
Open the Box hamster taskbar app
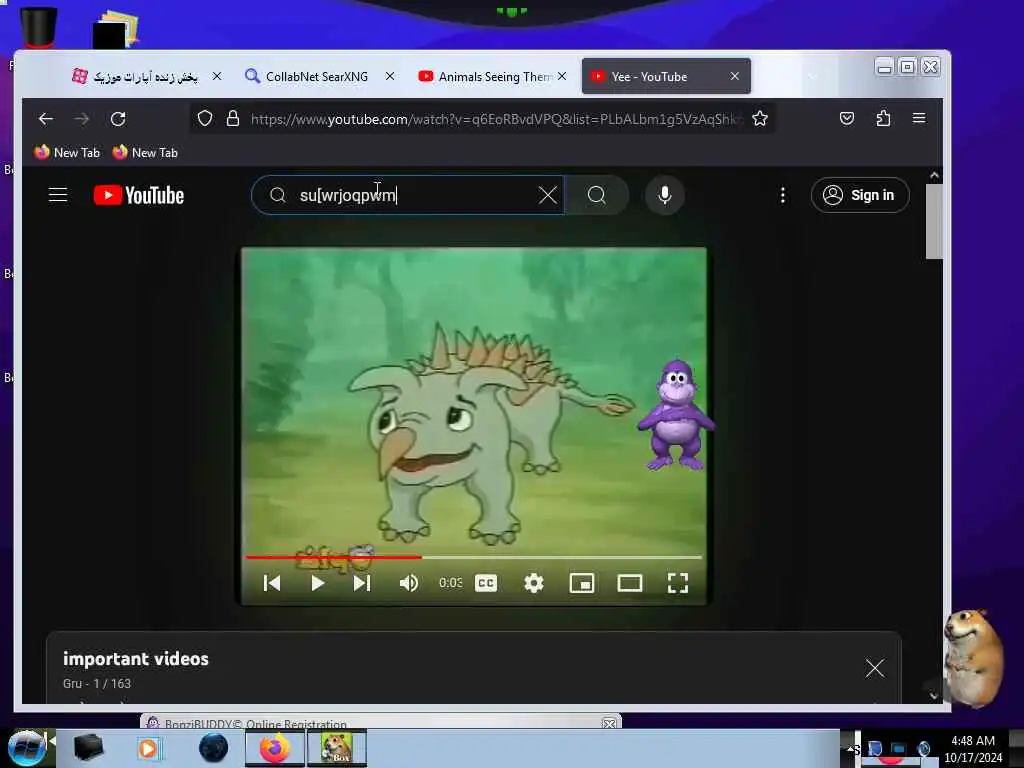tap(337, 748)
